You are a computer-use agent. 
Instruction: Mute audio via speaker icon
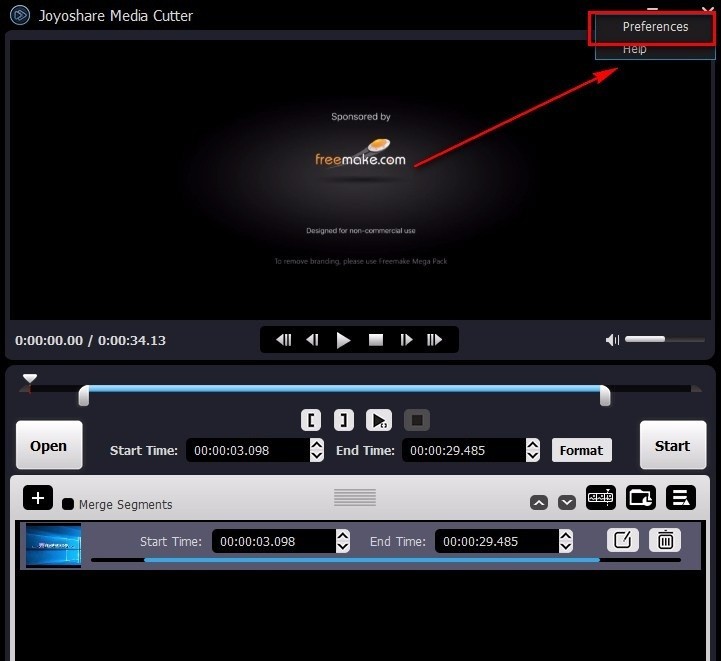pyautogui.click(x=612, y=340)
